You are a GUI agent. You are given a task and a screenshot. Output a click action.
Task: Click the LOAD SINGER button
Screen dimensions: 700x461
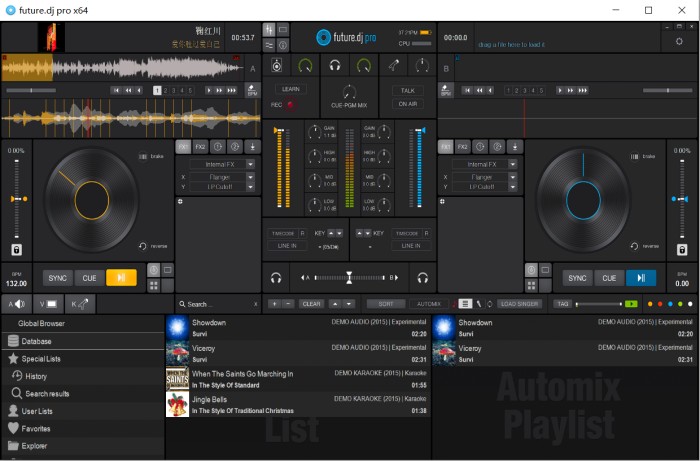point(519,304)
